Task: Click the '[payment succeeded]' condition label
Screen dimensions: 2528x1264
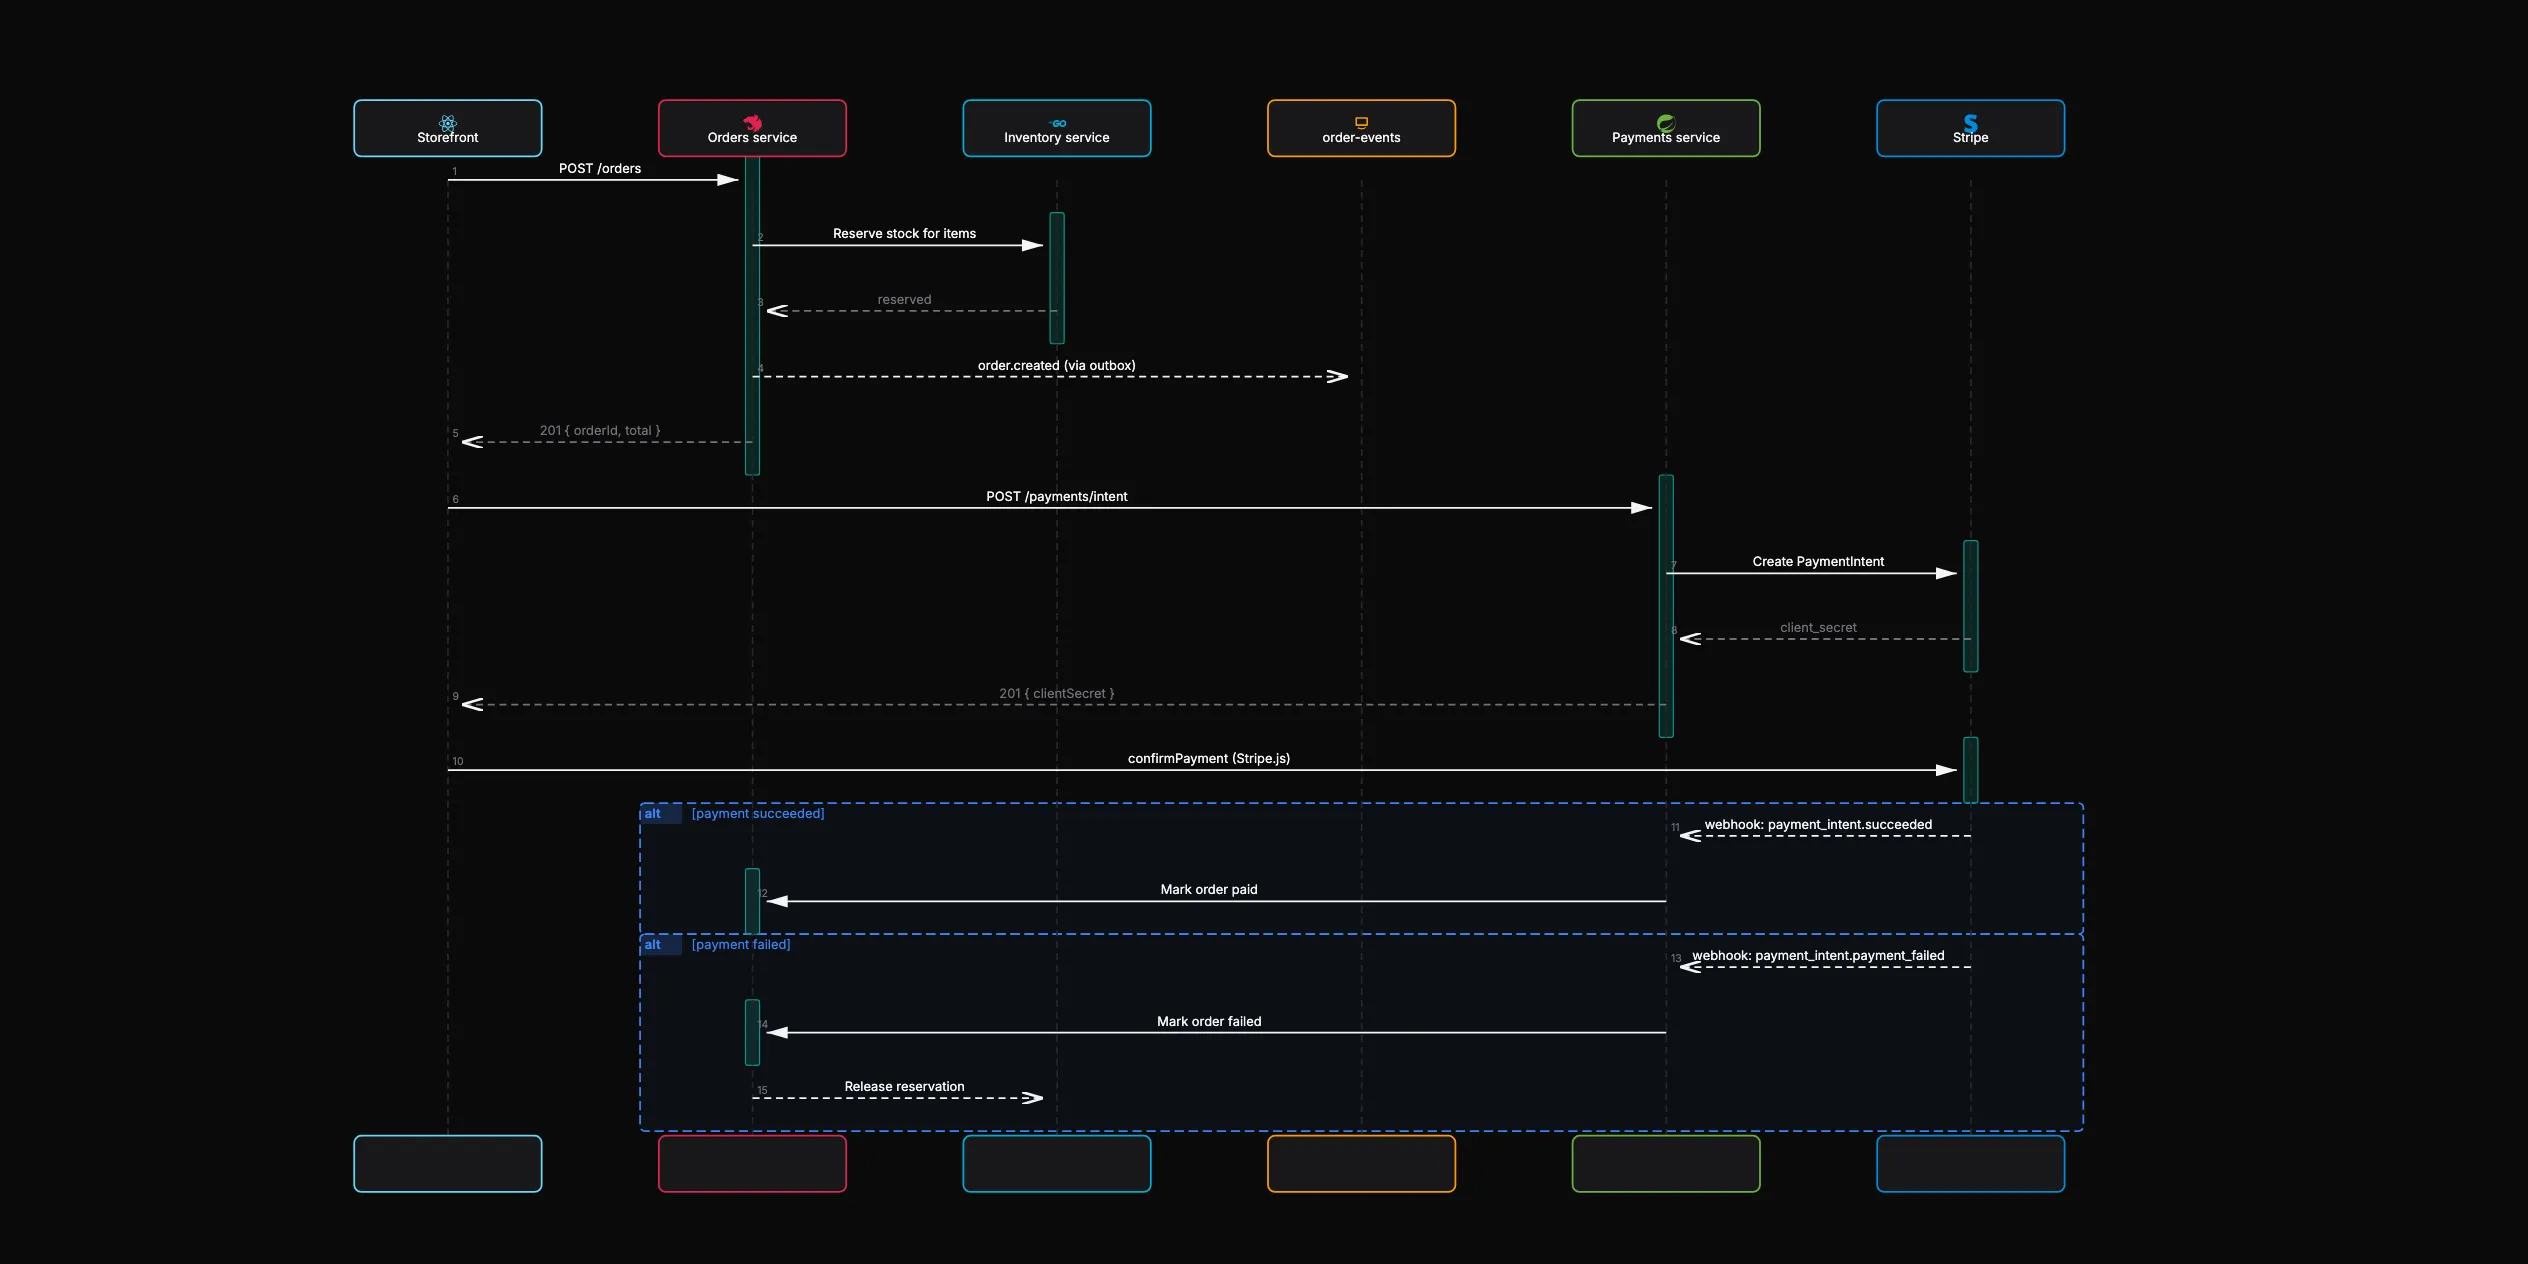Action: [758, 814]
